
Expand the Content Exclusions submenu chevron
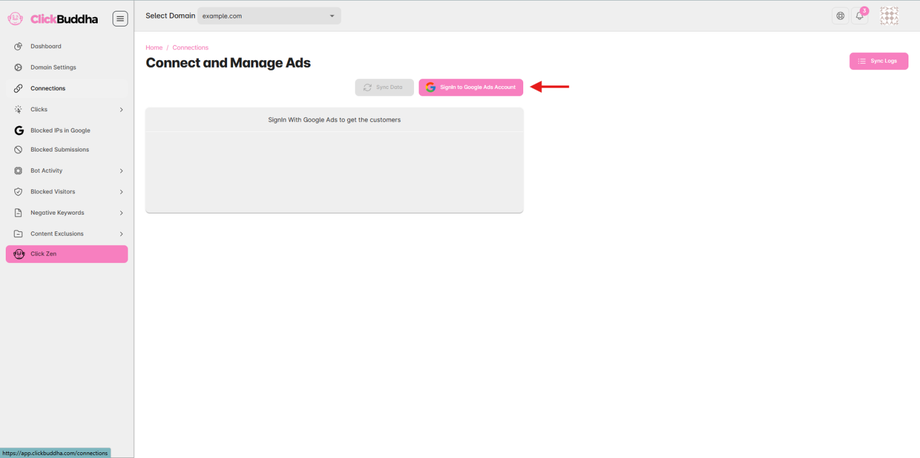(121, 233)
